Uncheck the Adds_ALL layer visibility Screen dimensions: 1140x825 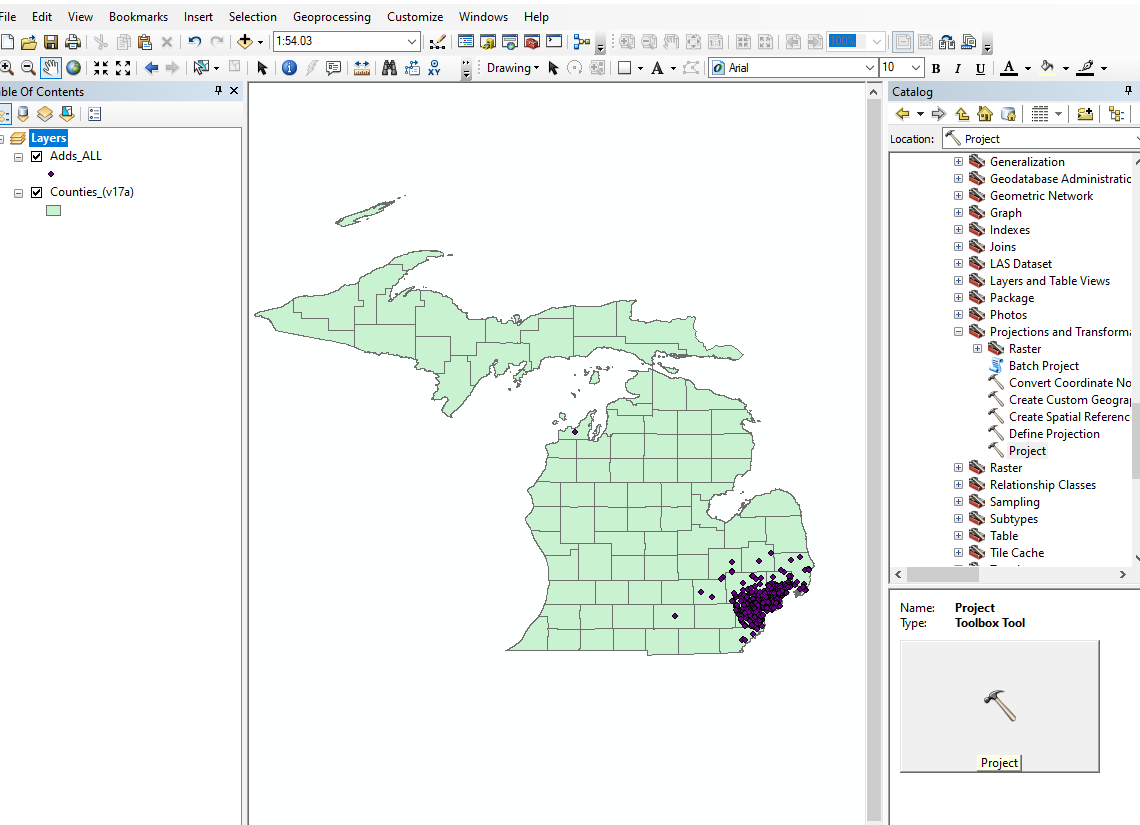(x=36, y=156)
